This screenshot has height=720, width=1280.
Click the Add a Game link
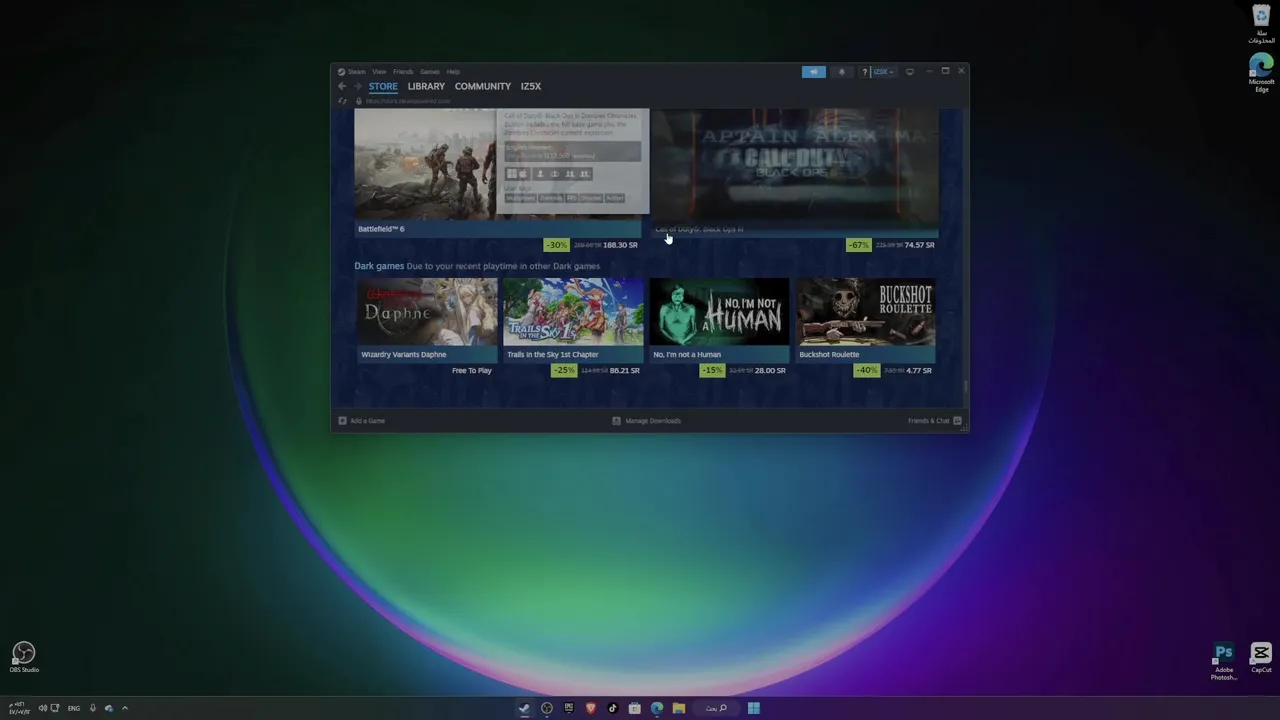(x=367, y=421)
